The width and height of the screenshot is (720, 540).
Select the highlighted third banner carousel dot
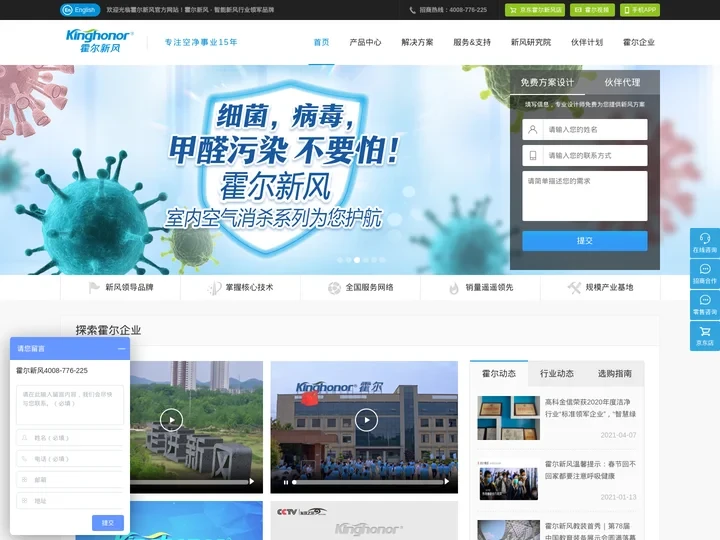pyautogui.click(x=357, y=260)
